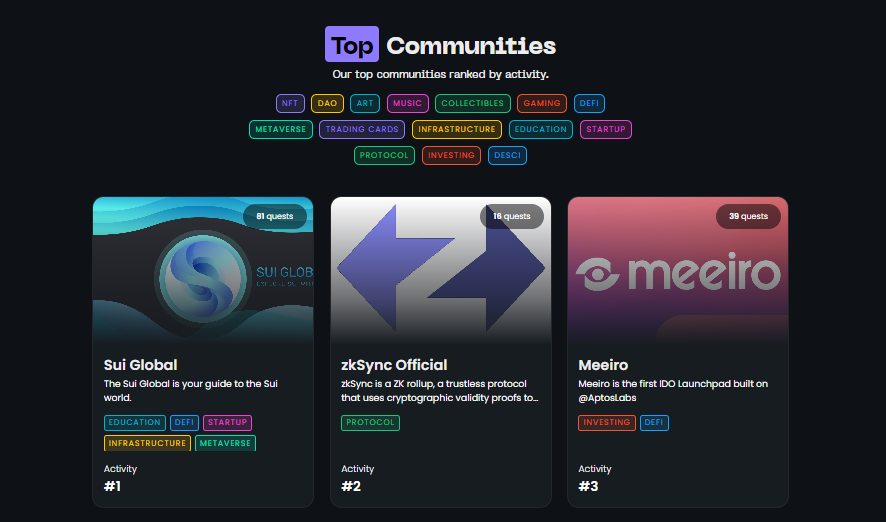The width and height of the screenshot is (886, 522).
Task: Click INFRASTRUCTURE tag on Sui Global card
Action: click(x=147, y=443)
